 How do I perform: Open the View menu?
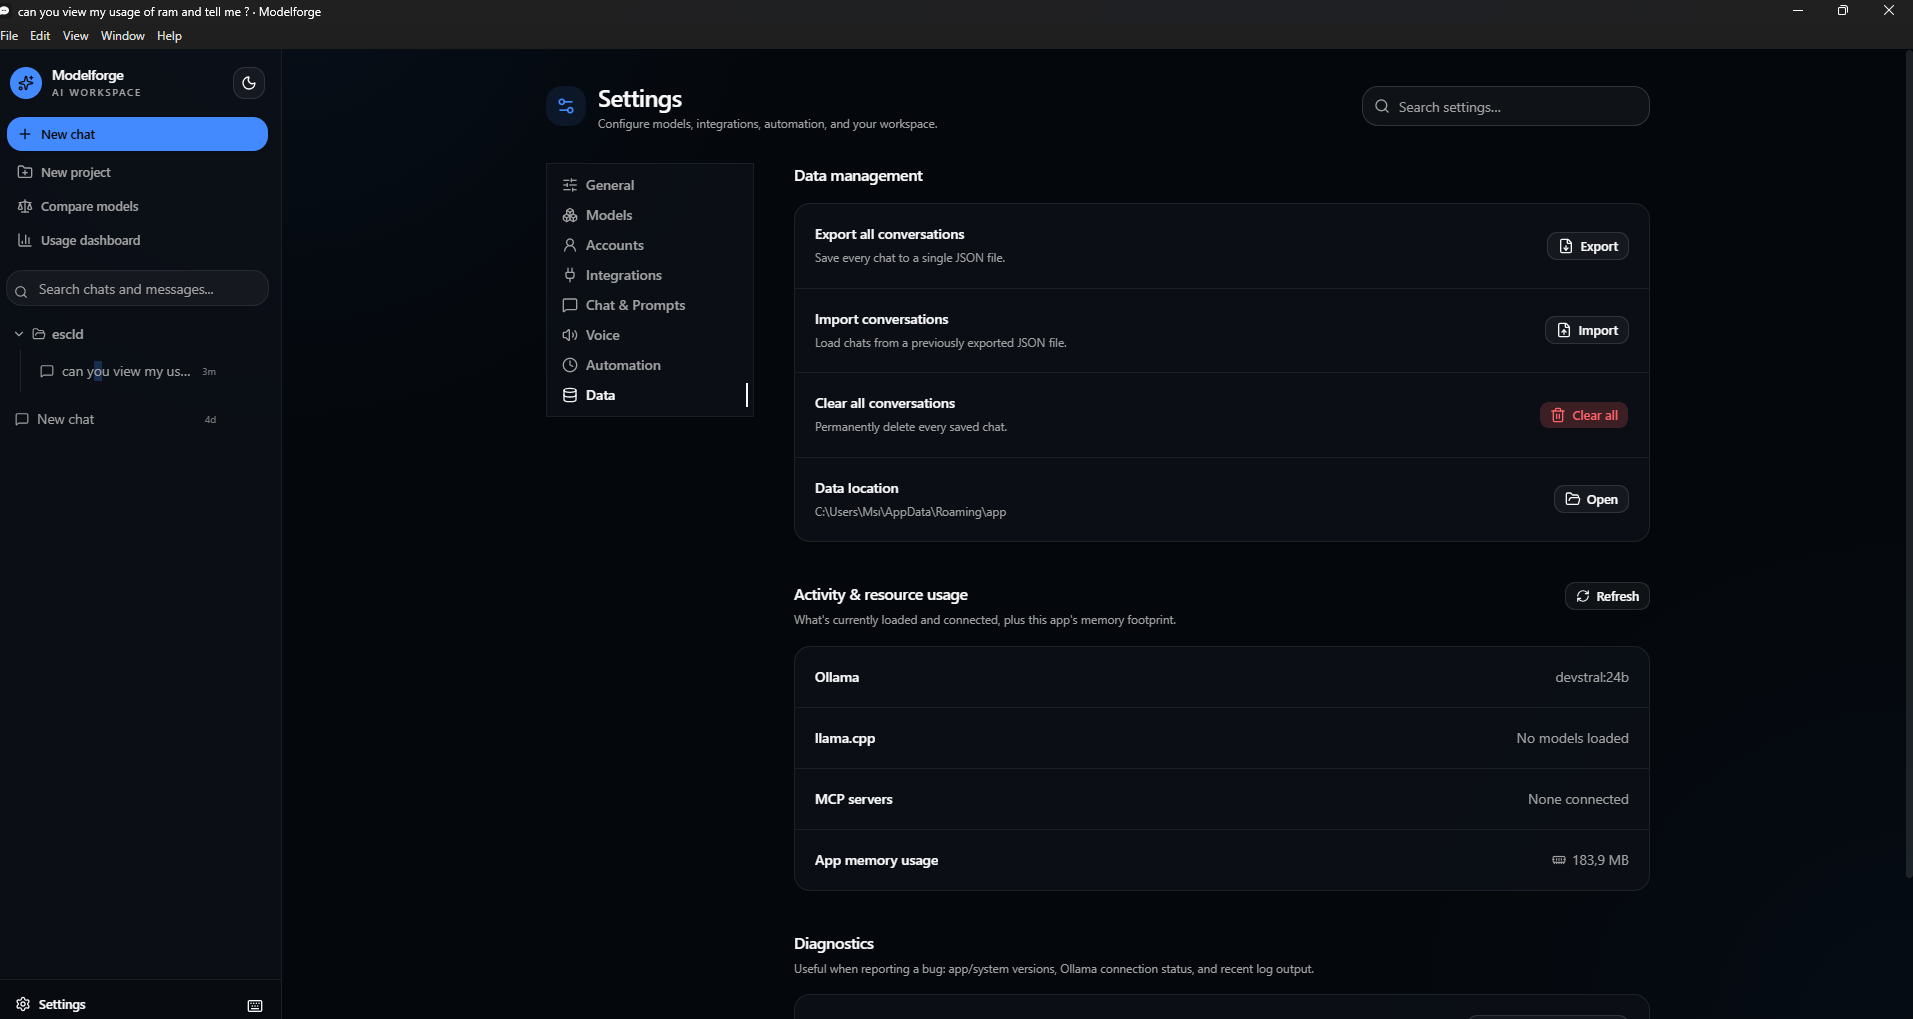76,36
